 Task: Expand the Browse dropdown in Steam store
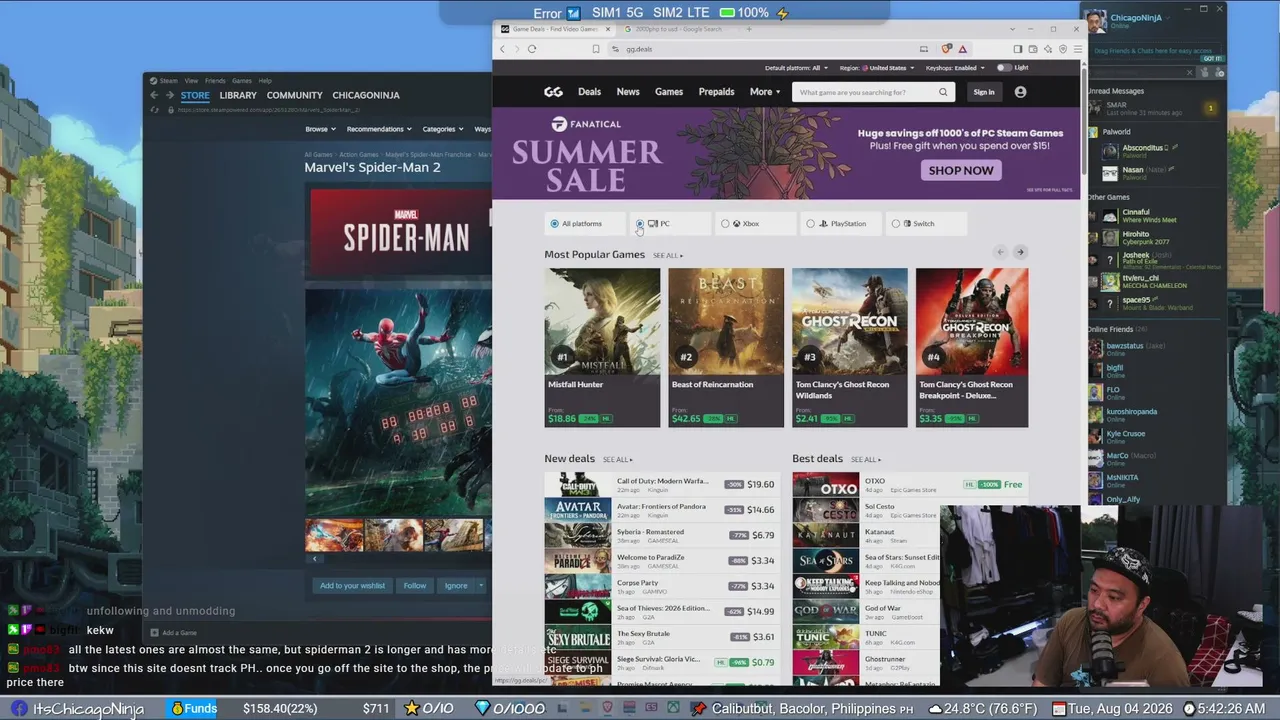tap(320, 129)
